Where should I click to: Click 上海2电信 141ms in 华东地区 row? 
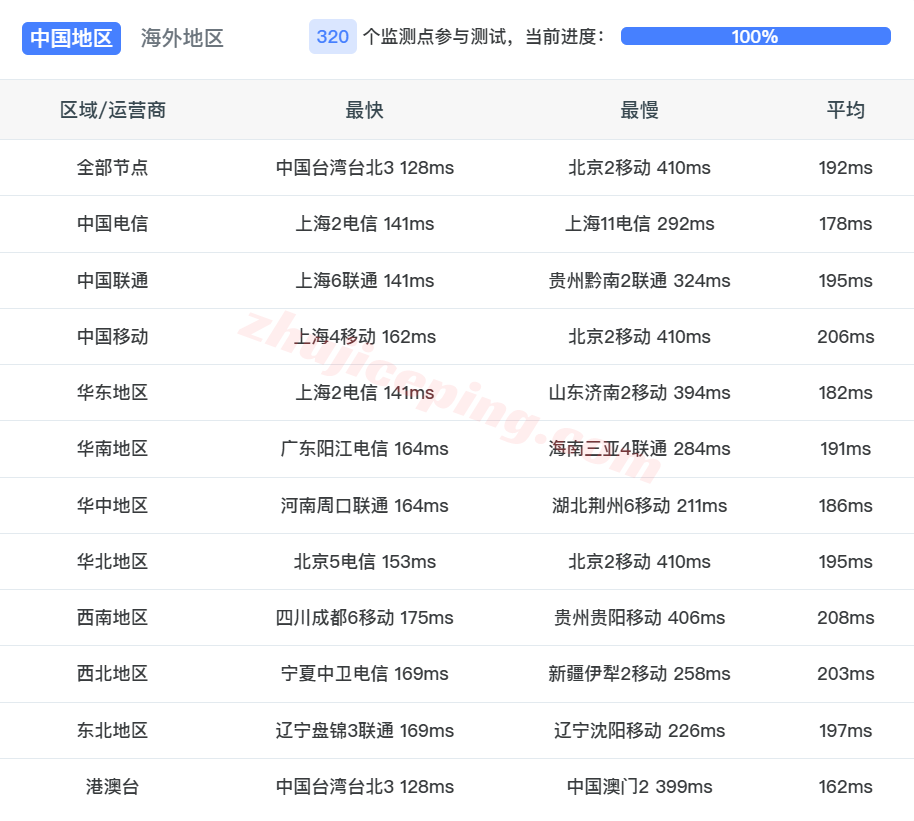(364, 392)
